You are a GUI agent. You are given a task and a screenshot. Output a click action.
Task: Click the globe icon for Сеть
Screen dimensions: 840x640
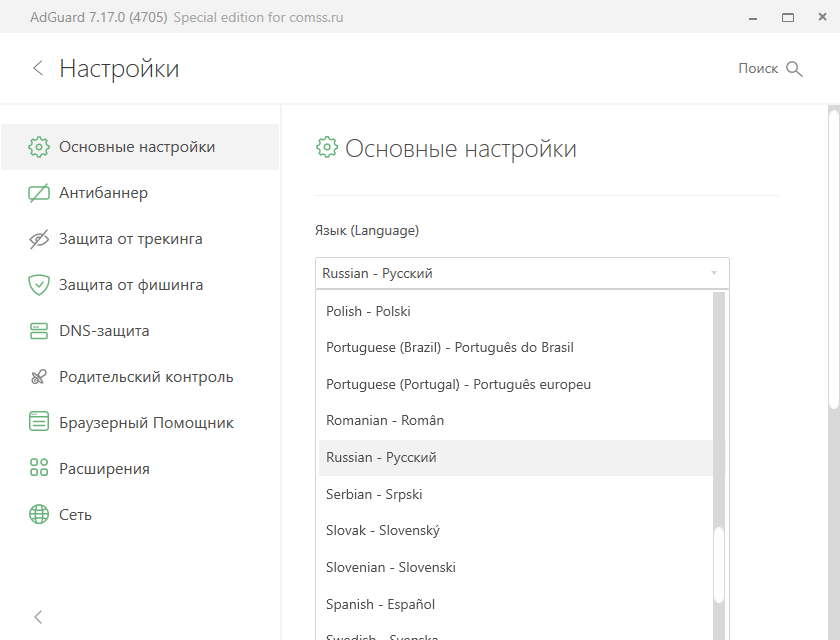[39, 514]
